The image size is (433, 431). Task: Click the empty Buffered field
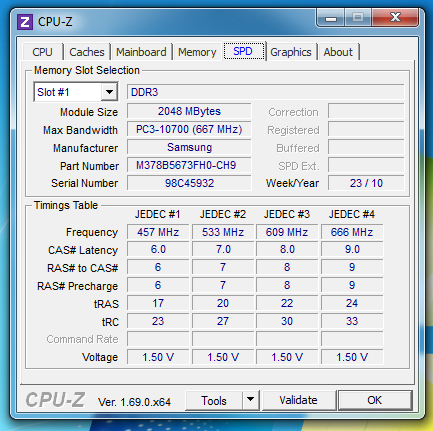click(x=366, y=147)
